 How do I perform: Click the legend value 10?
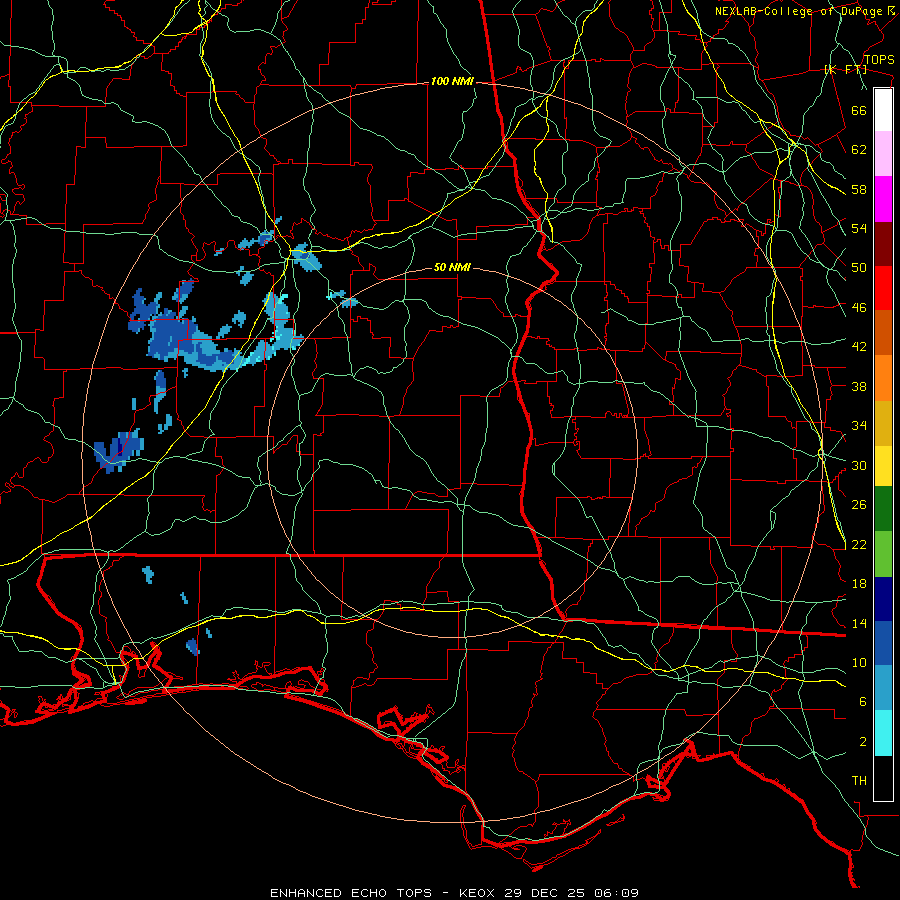pos(859,662)
